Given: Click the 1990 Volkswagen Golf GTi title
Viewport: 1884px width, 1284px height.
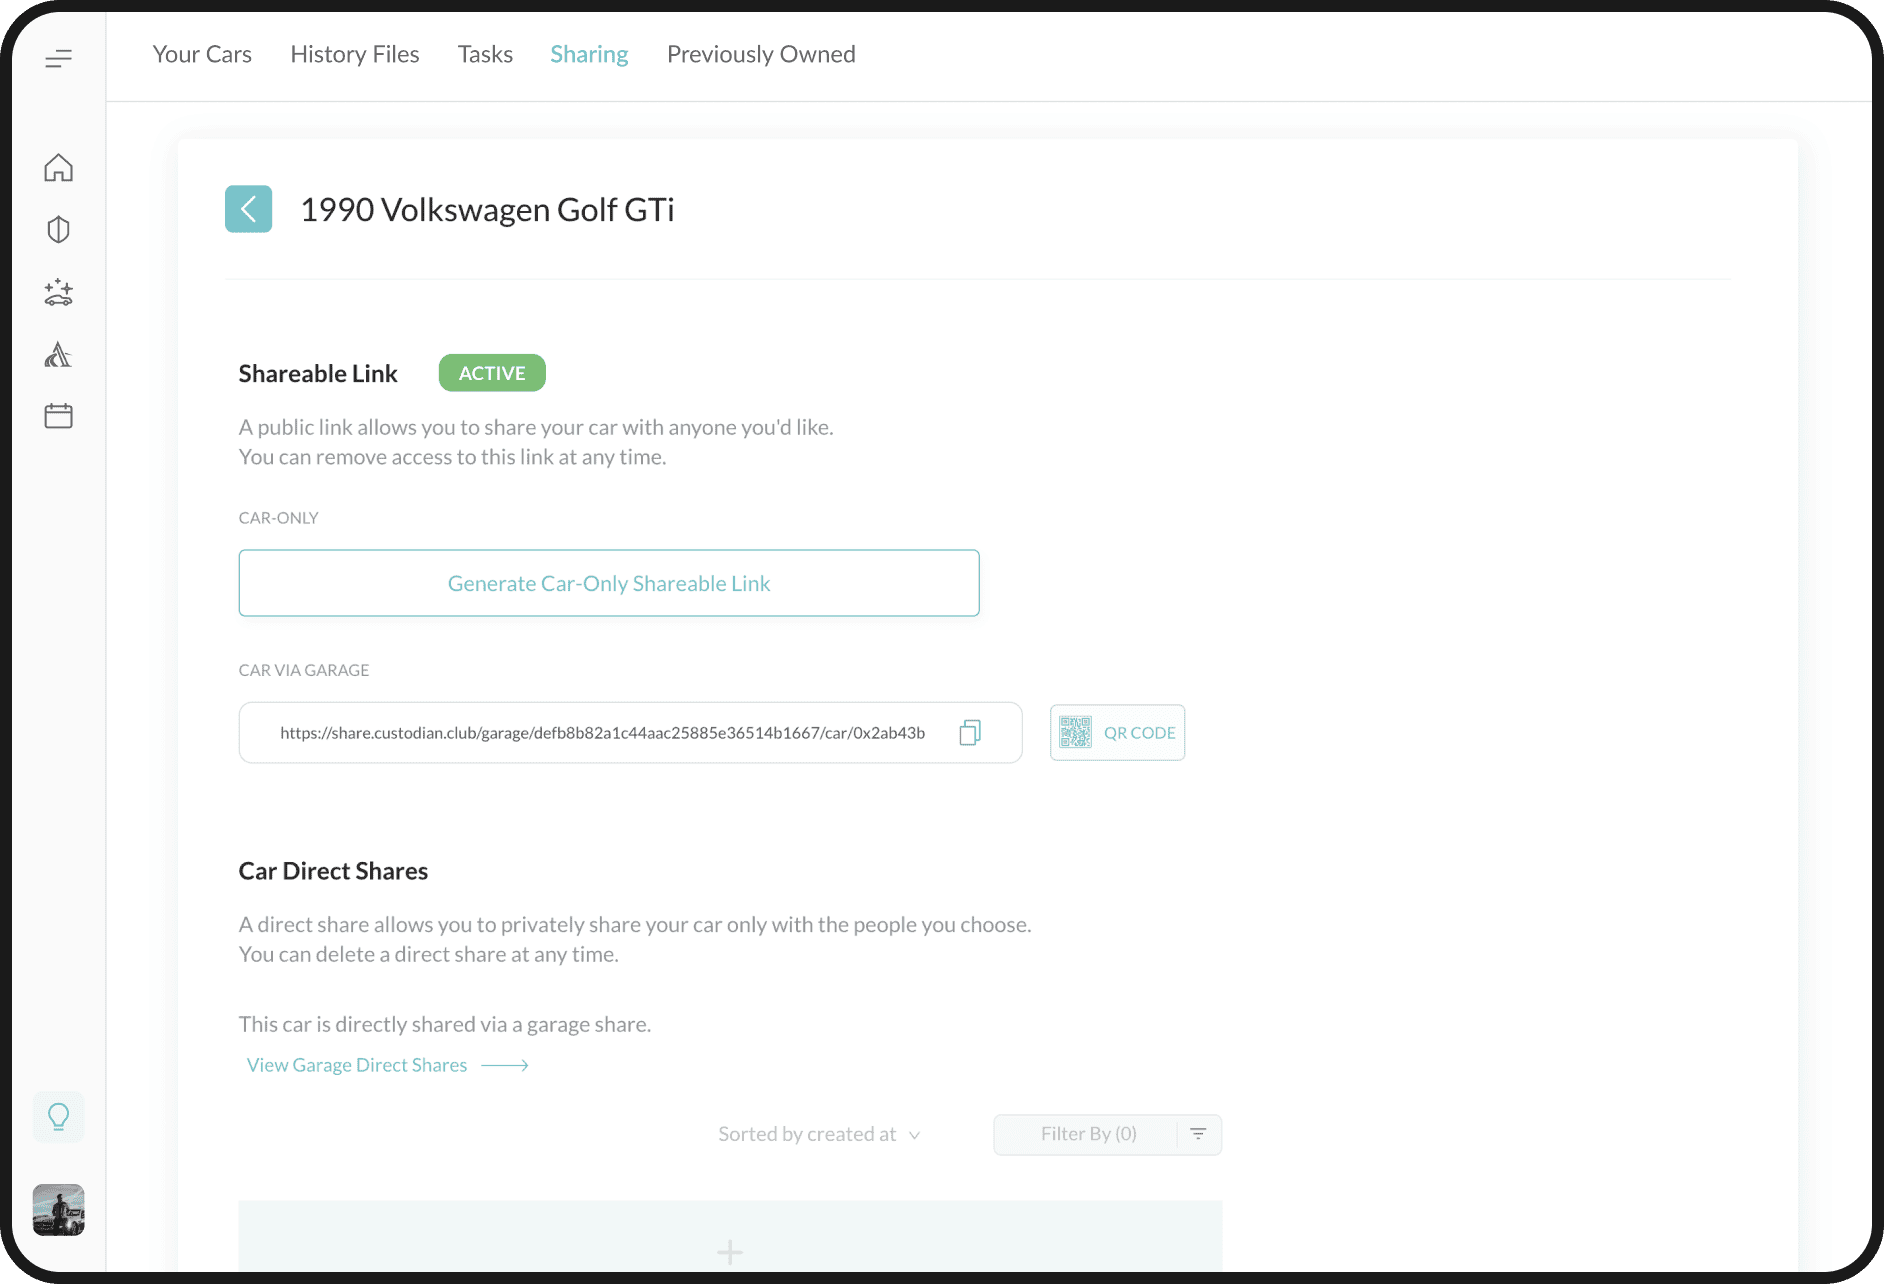Looking at the screenshot, I should click(x=487, y=210).
